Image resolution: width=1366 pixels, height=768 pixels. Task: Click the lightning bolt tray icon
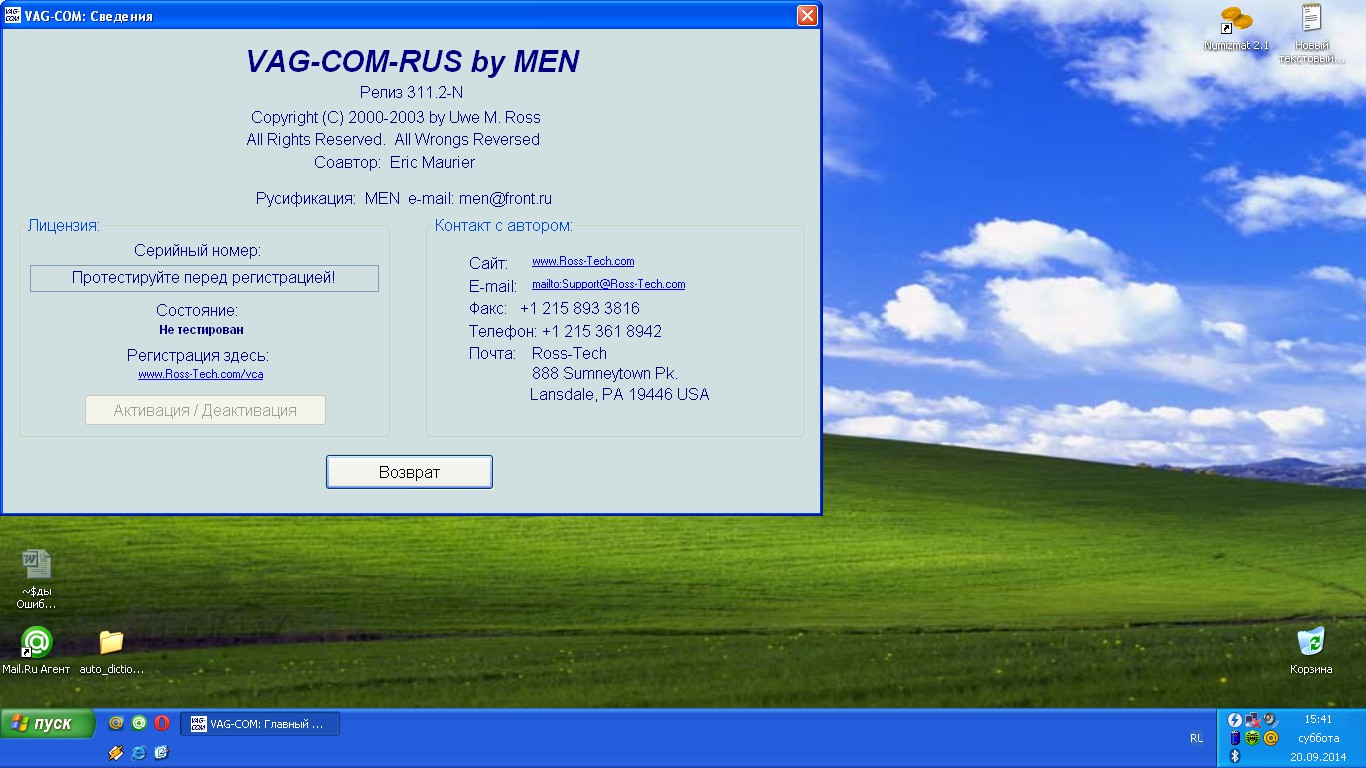pyautogui.click(x=1235, y=720)
